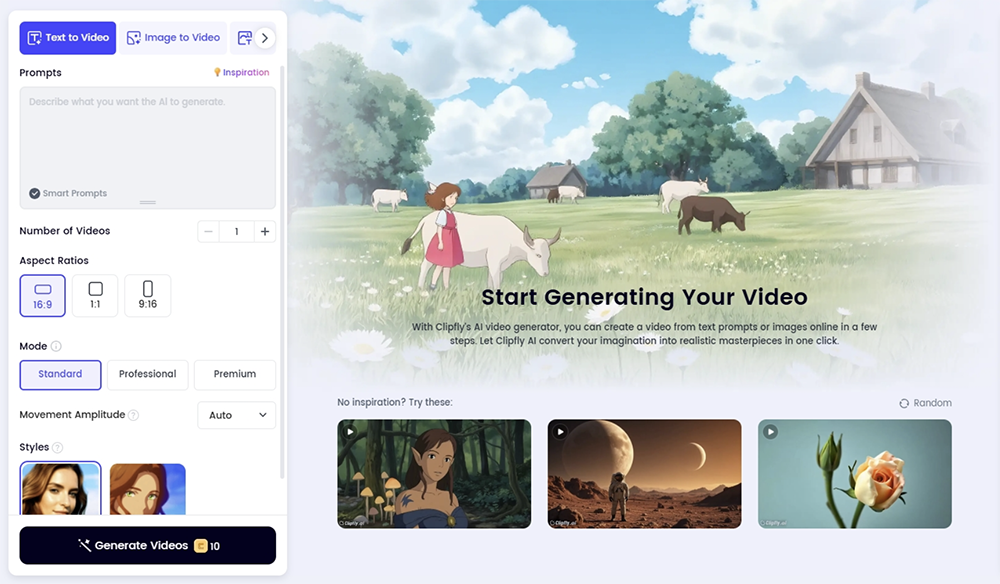
Task: Click the 'Number of Videos' label
Action: click(x=64, y=231)
